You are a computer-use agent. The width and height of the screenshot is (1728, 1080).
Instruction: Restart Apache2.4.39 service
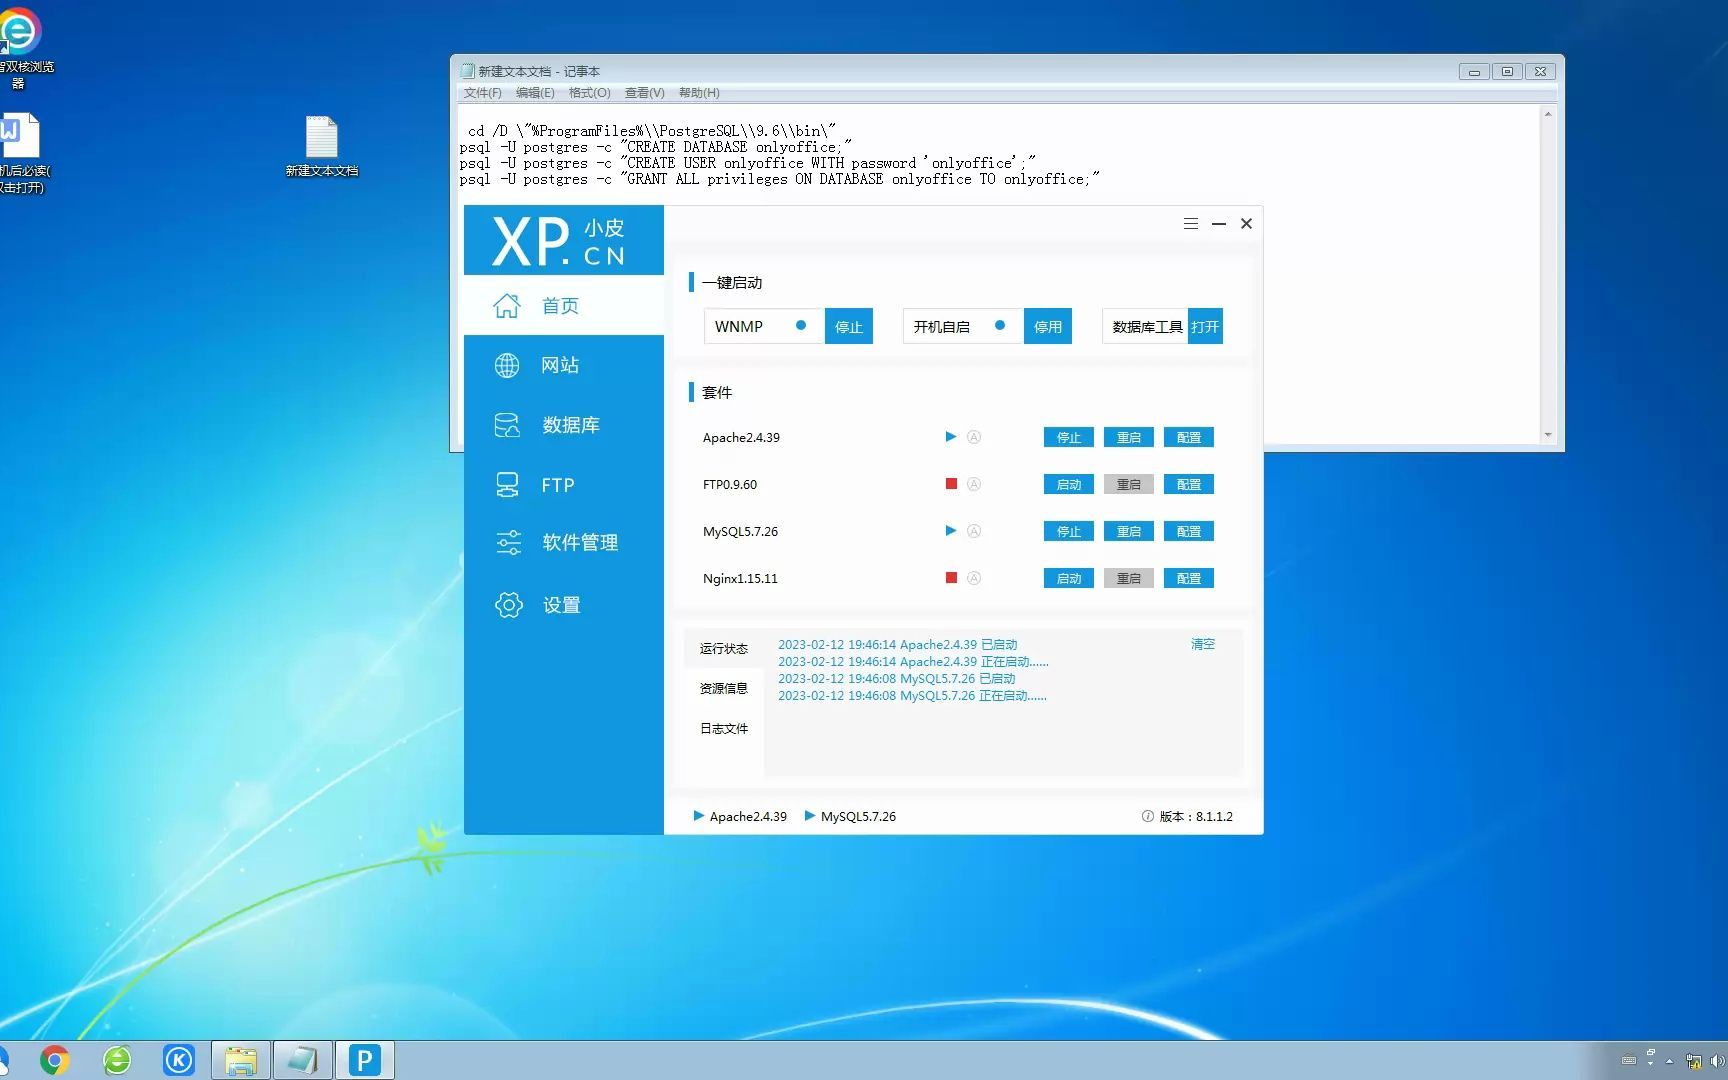pyautogui.click(x=1128, y=437)
